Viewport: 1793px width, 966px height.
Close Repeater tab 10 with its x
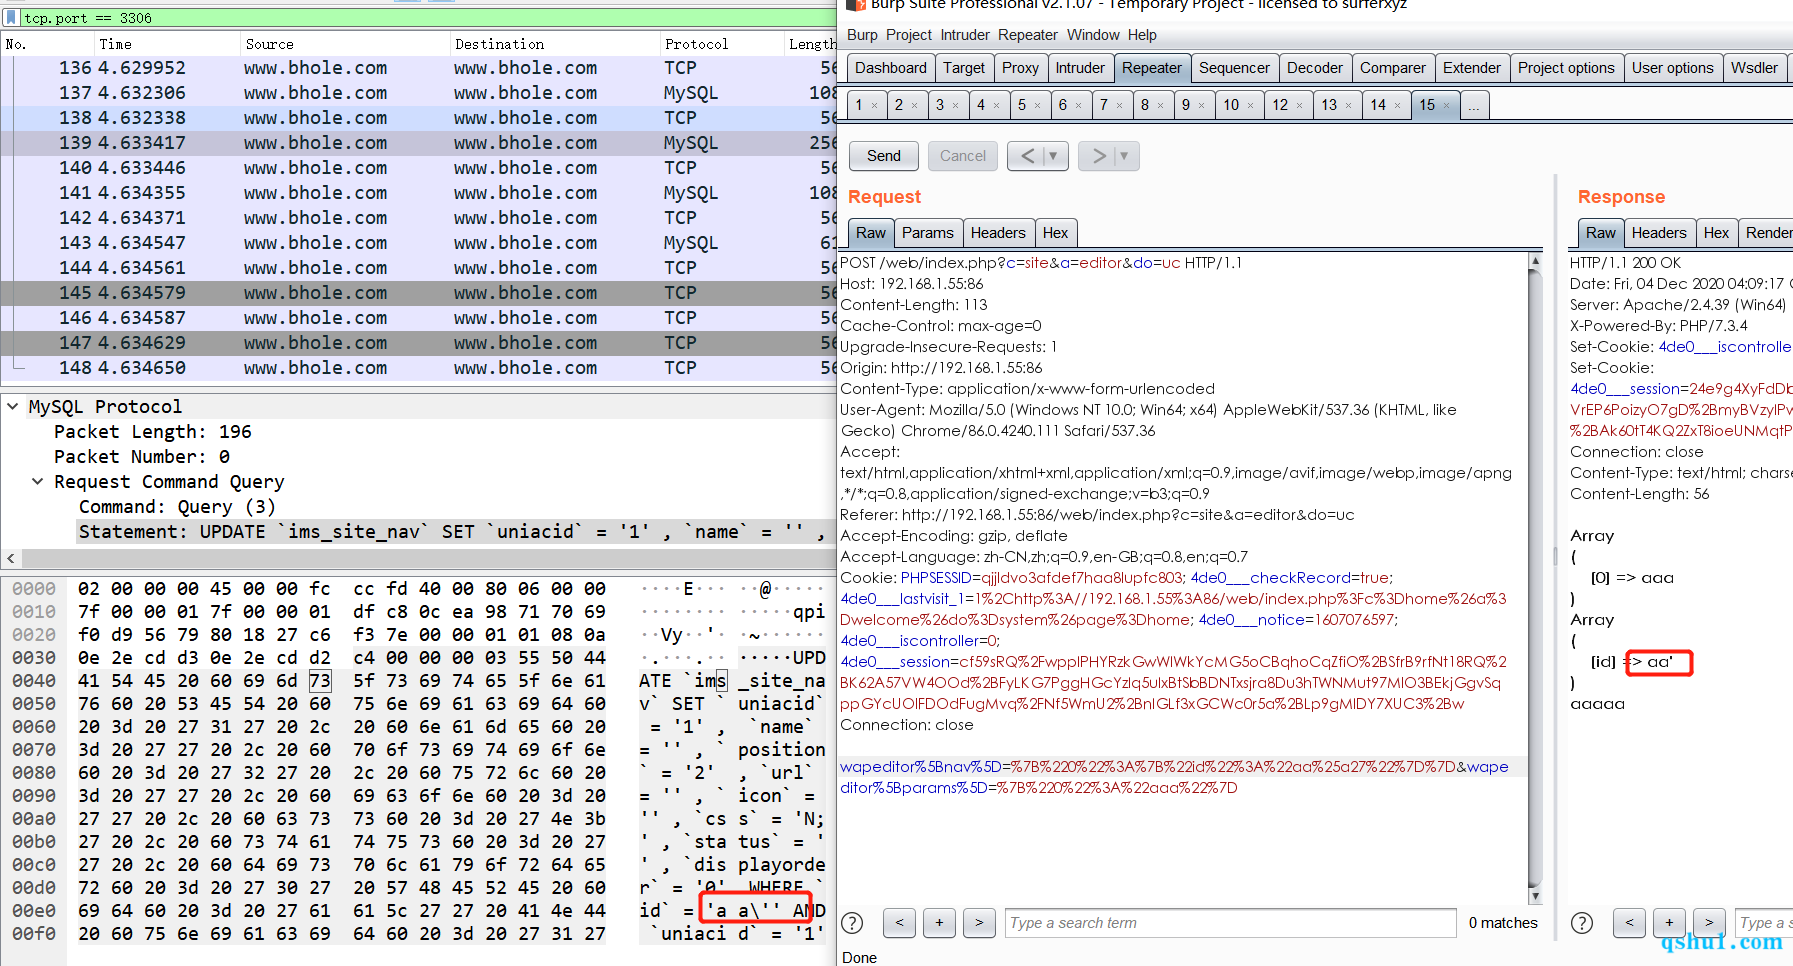click(1250, 105)
